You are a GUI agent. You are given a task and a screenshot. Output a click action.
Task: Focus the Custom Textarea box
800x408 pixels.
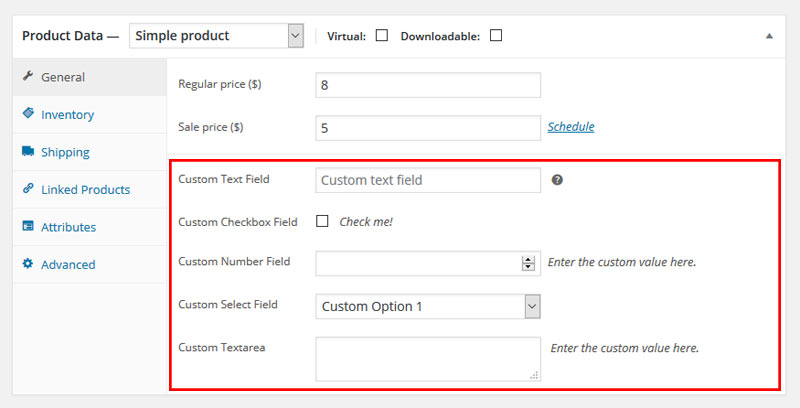click(428, 359)
